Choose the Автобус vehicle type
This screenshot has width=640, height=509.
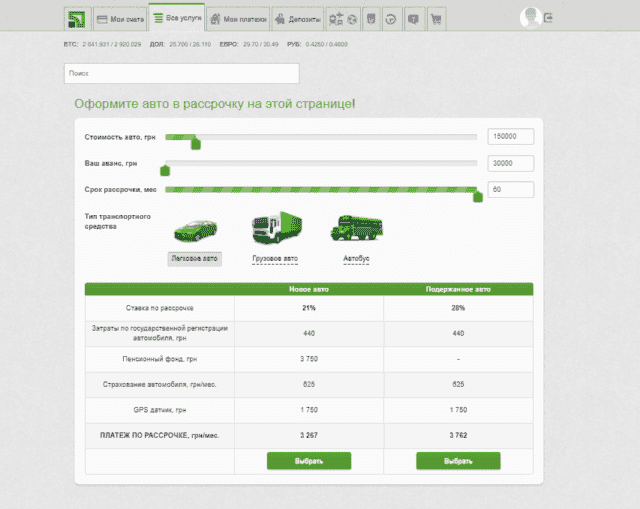[x=356, y=258]
